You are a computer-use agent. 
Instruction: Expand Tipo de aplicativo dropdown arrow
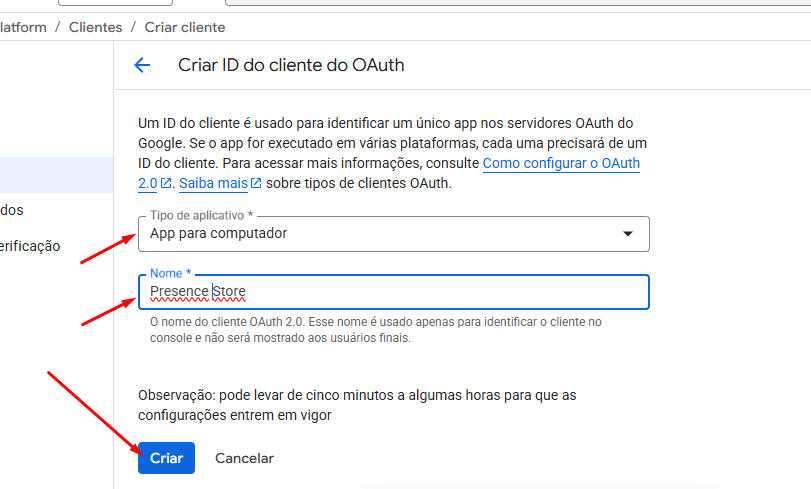coord(627,234)
